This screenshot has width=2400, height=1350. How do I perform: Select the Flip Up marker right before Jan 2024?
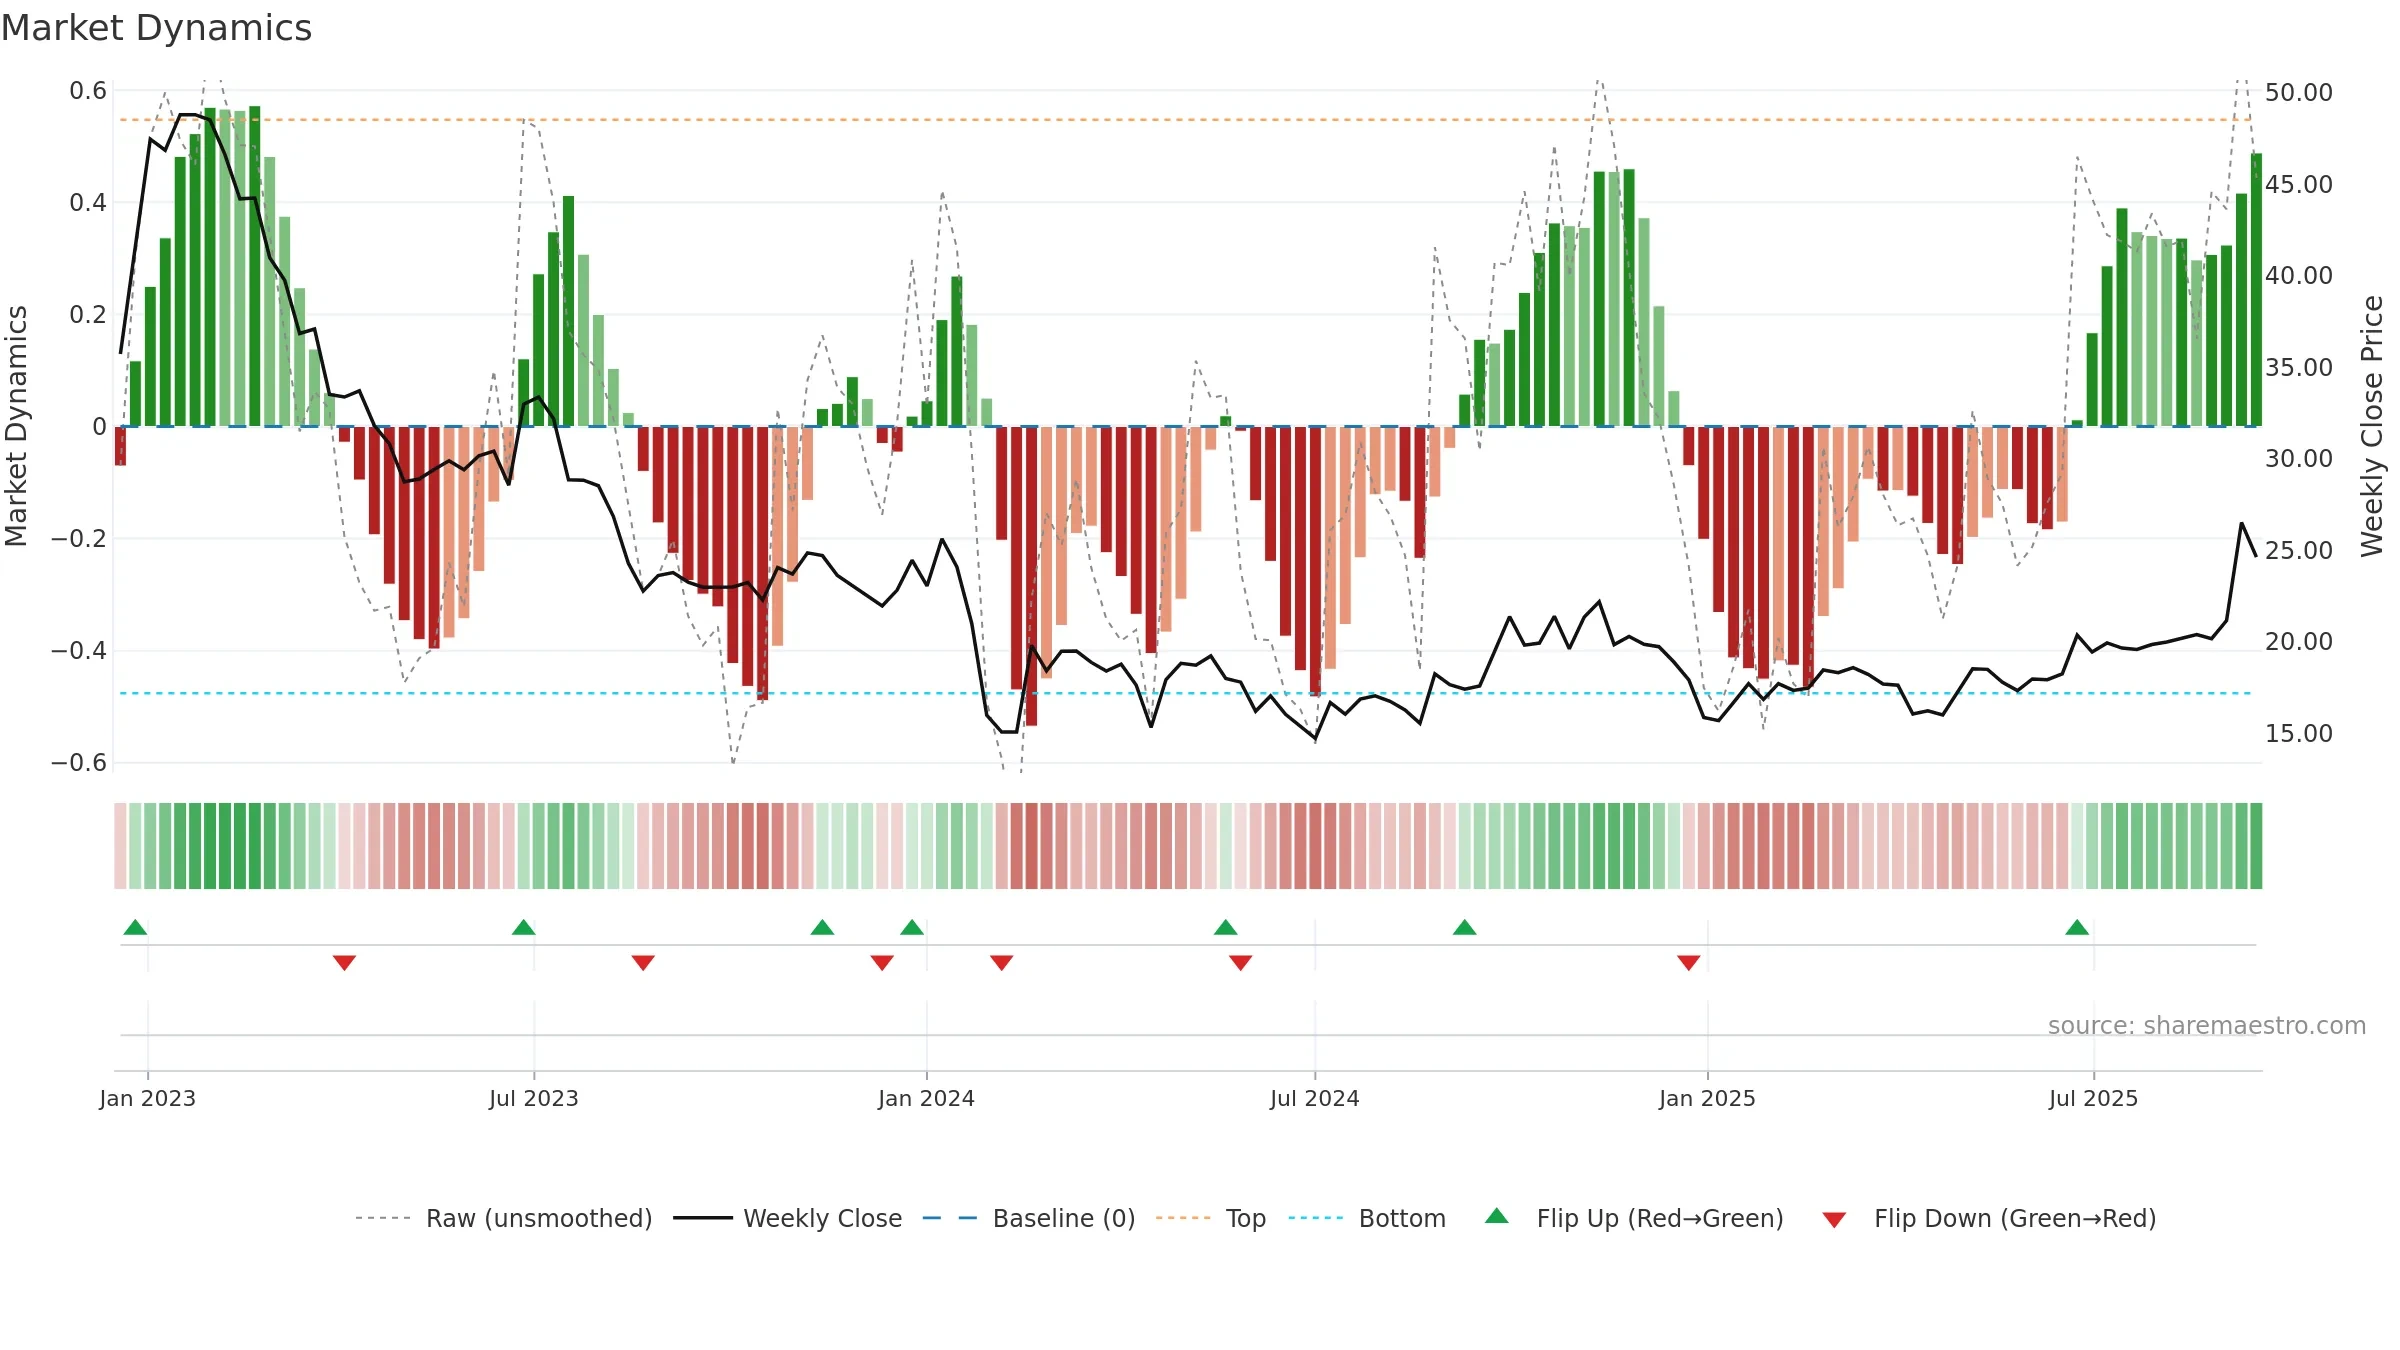[x=912, y=927]
